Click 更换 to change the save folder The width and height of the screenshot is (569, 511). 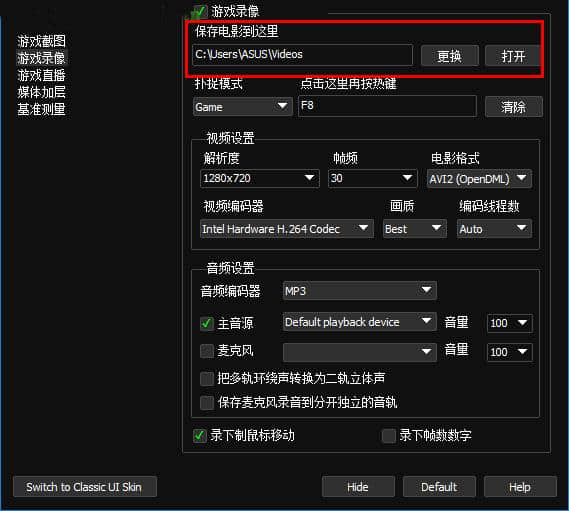pos(450,56)
